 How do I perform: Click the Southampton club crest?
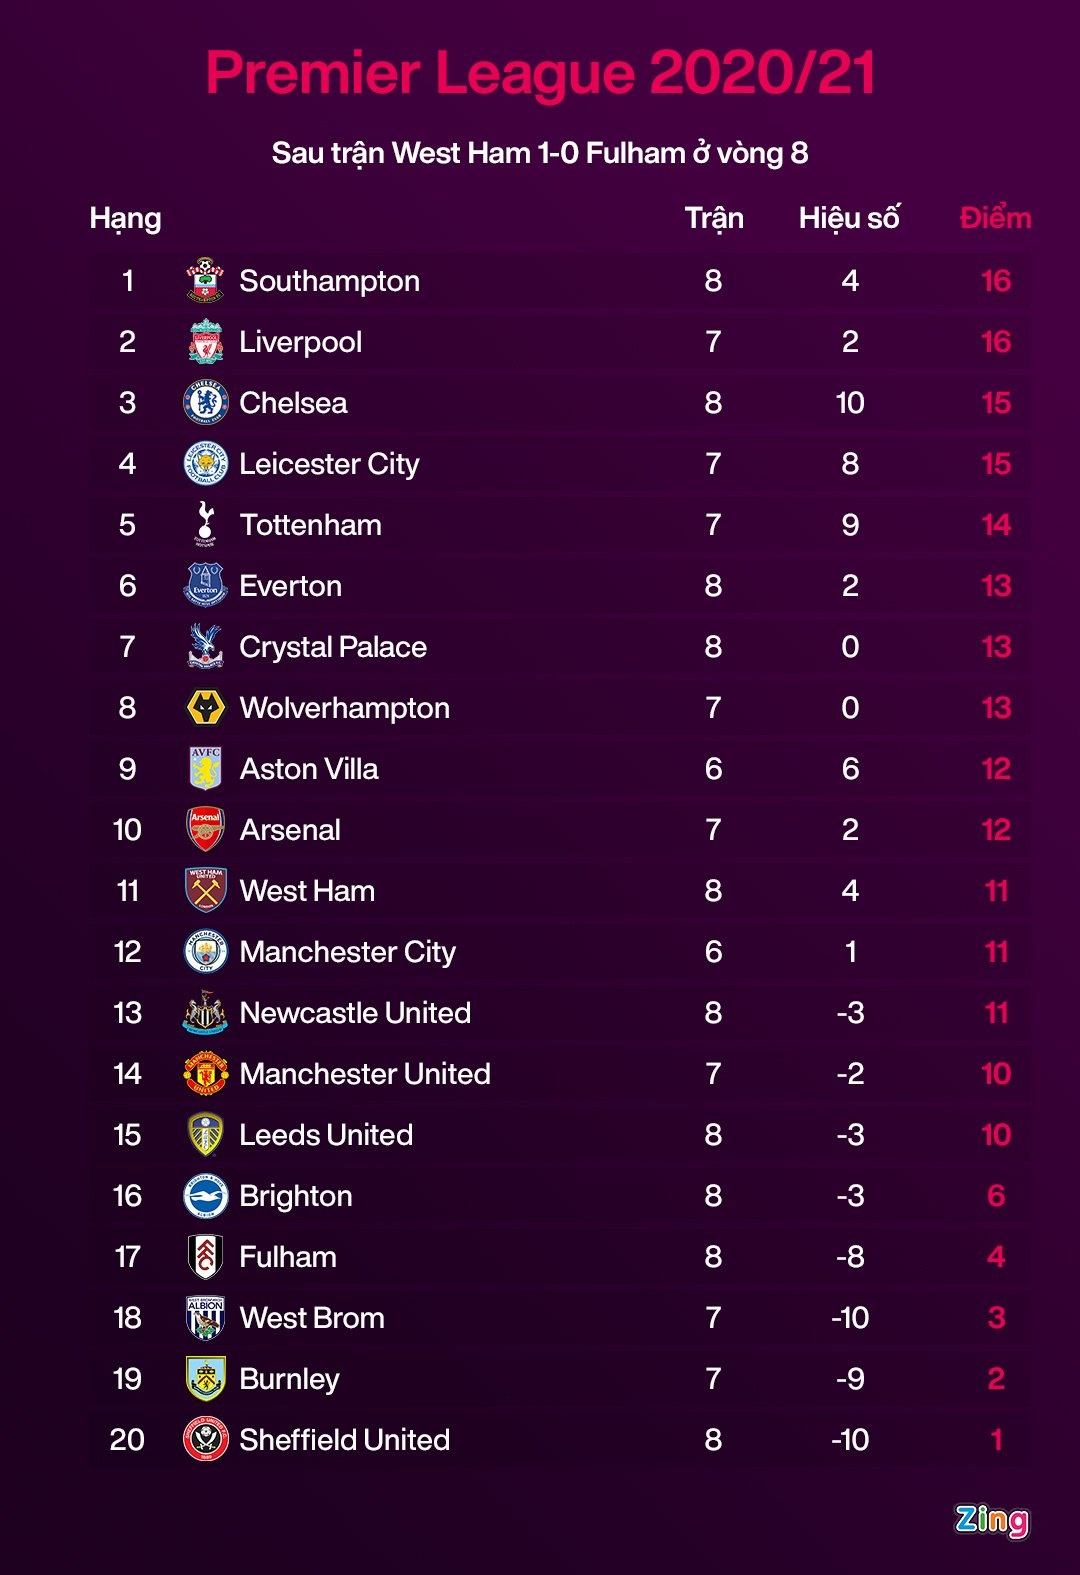pos(206,281)
